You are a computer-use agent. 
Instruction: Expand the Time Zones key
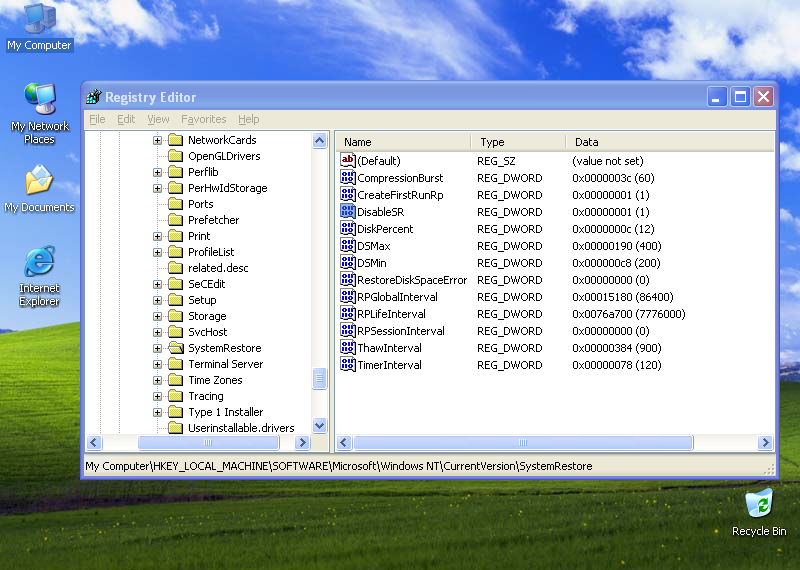tap(158, 380)
